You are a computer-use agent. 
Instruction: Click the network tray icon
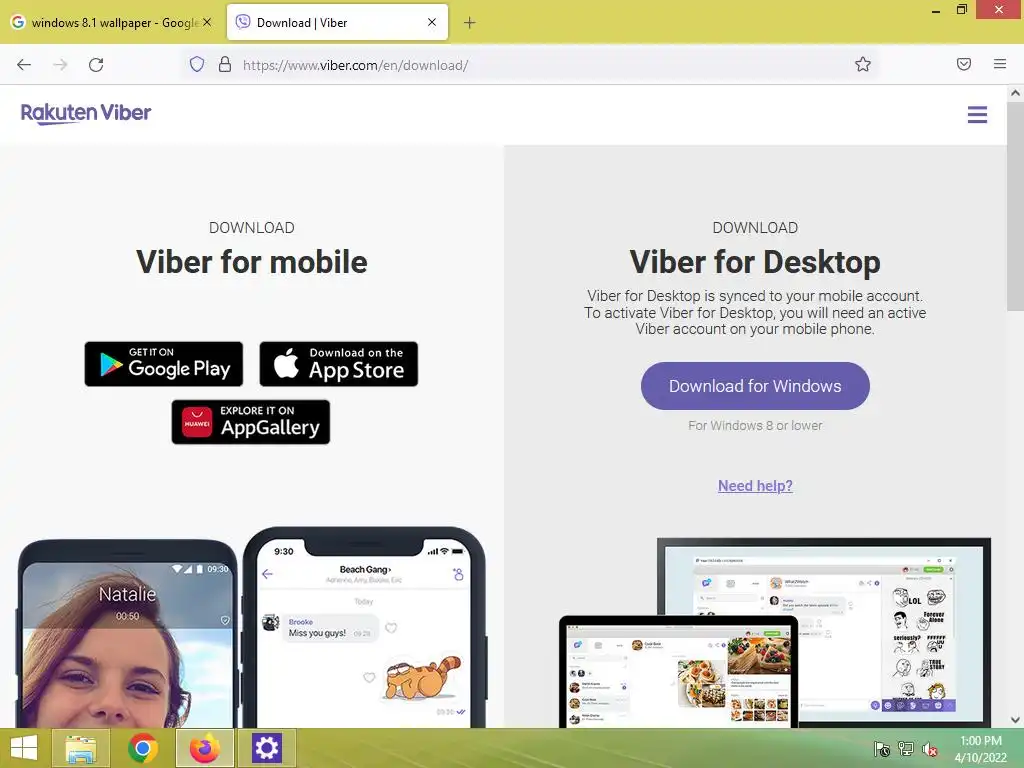(905, 748)
